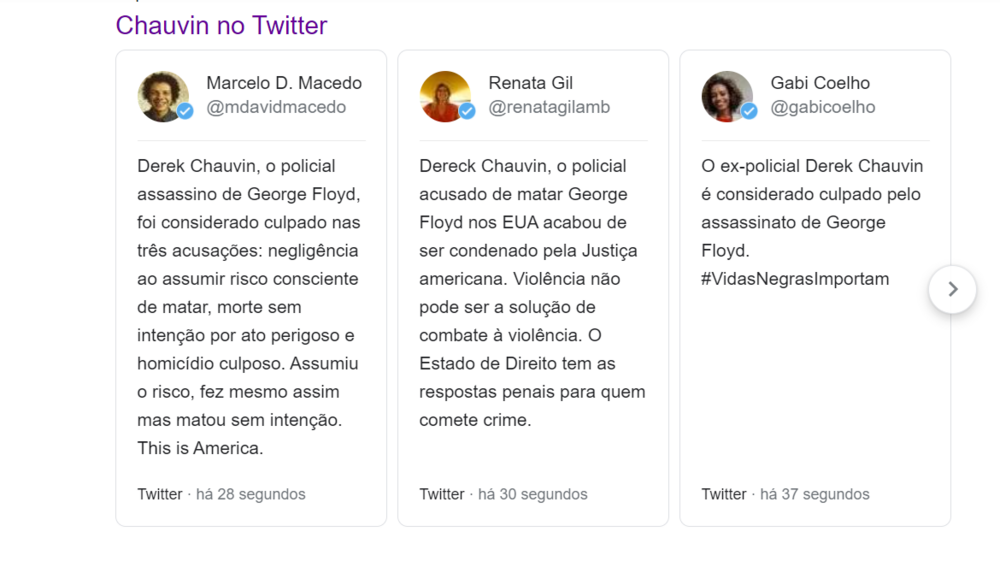The image size is (1000, 573).
Task: Open the @mdavidmacedo handle
Action: [x=276, y=107]
